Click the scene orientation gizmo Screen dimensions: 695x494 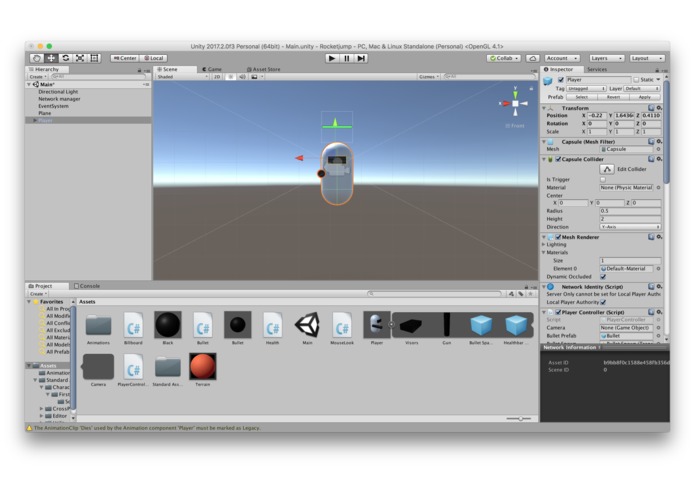coord(515,103)
